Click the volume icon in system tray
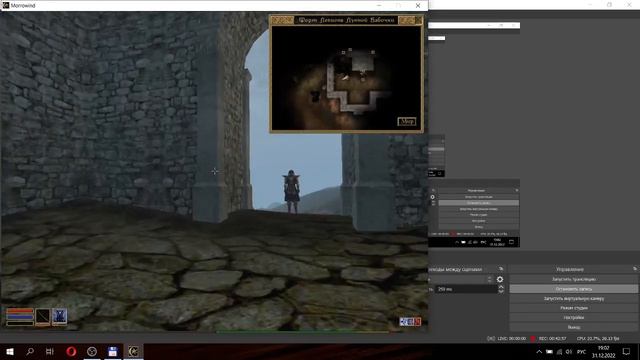 click(569, 351)
